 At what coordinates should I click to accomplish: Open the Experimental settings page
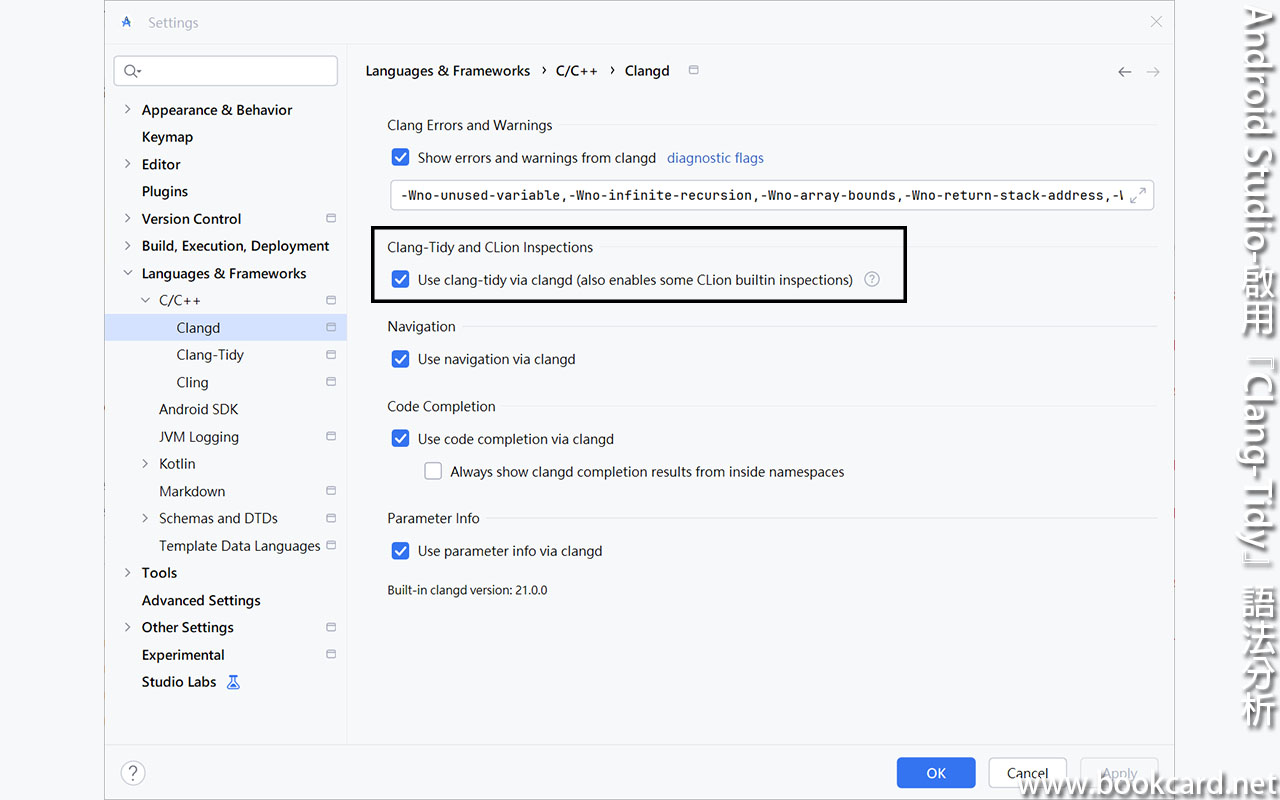point(183,655)
